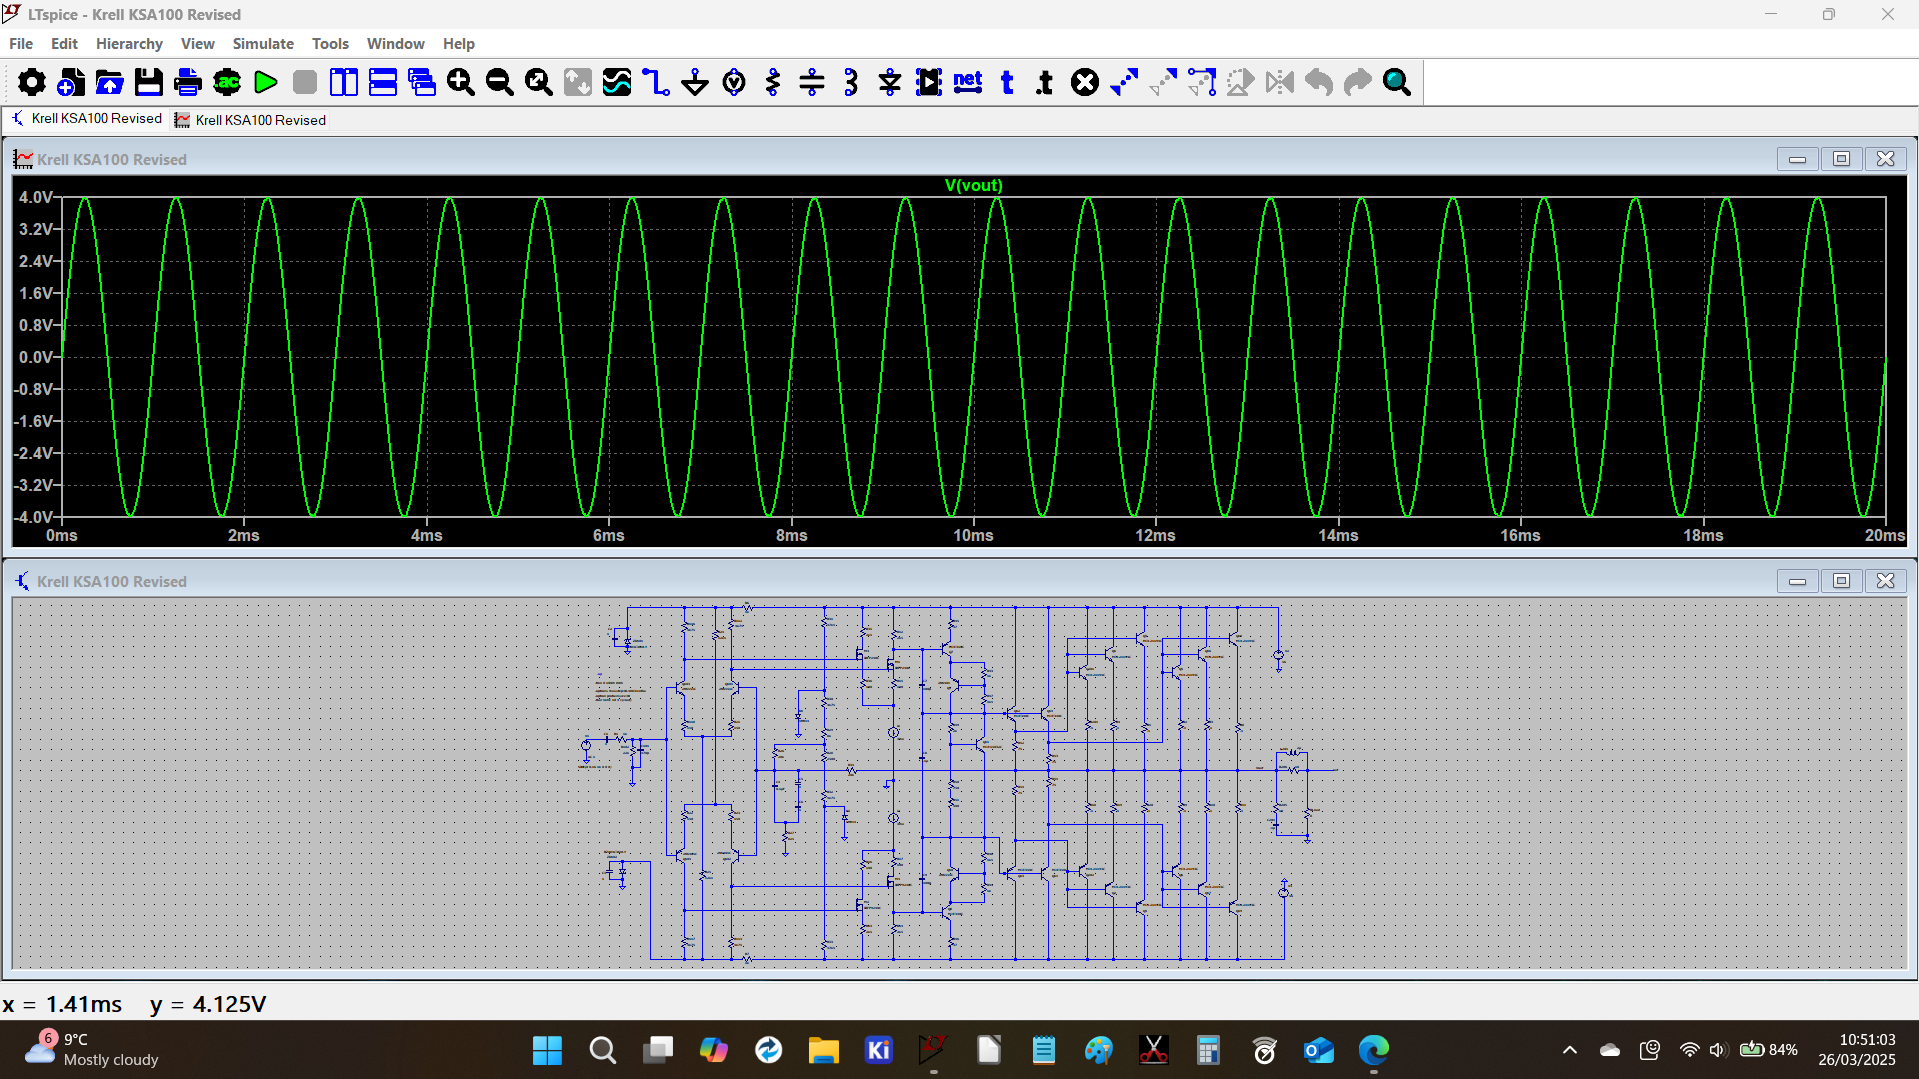Open the View menu

(197, 44)
